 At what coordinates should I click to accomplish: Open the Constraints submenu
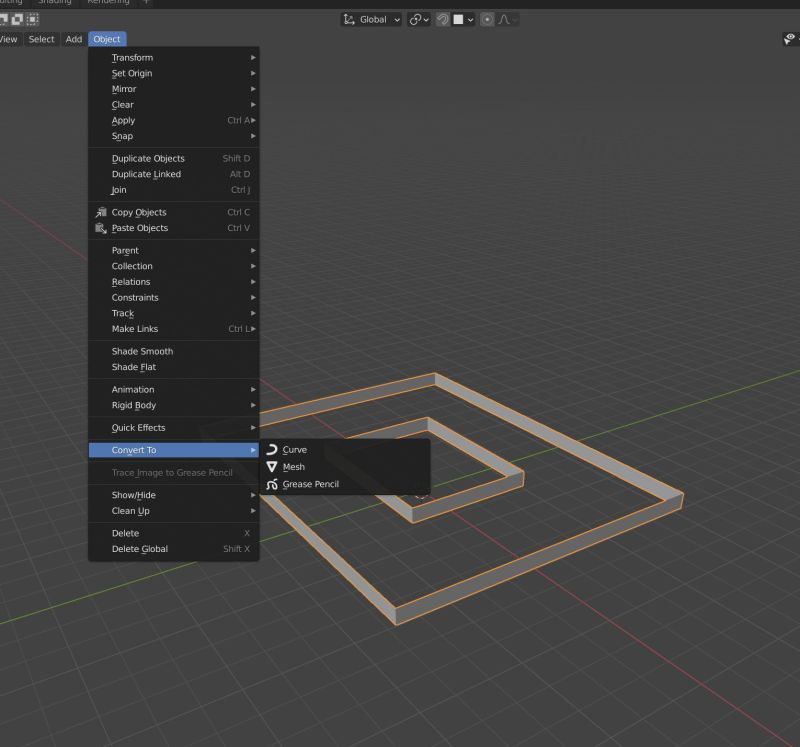coord(174,297)
